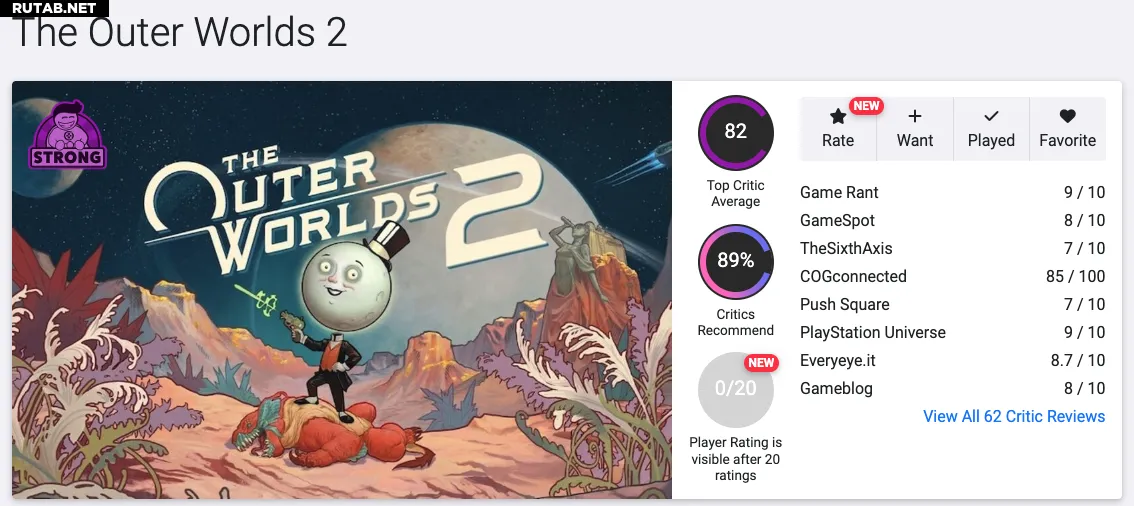The width and height of the screenshot is (1134, 506).
Task: Open the Gameblog review
Action: tap(836, 388)
